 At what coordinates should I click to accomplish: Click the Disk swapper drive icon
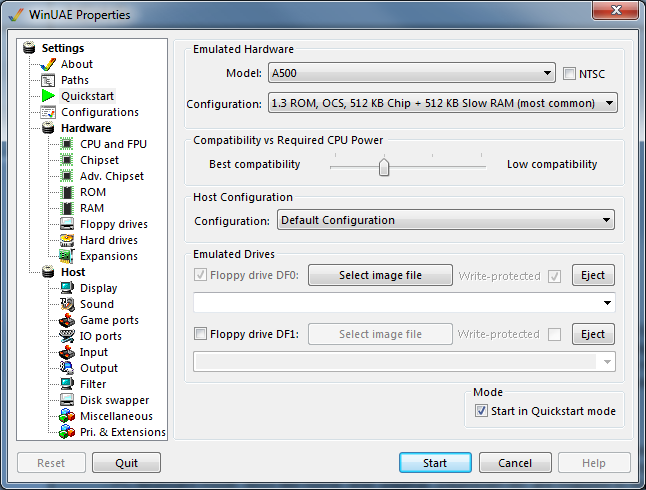(67, 400)
